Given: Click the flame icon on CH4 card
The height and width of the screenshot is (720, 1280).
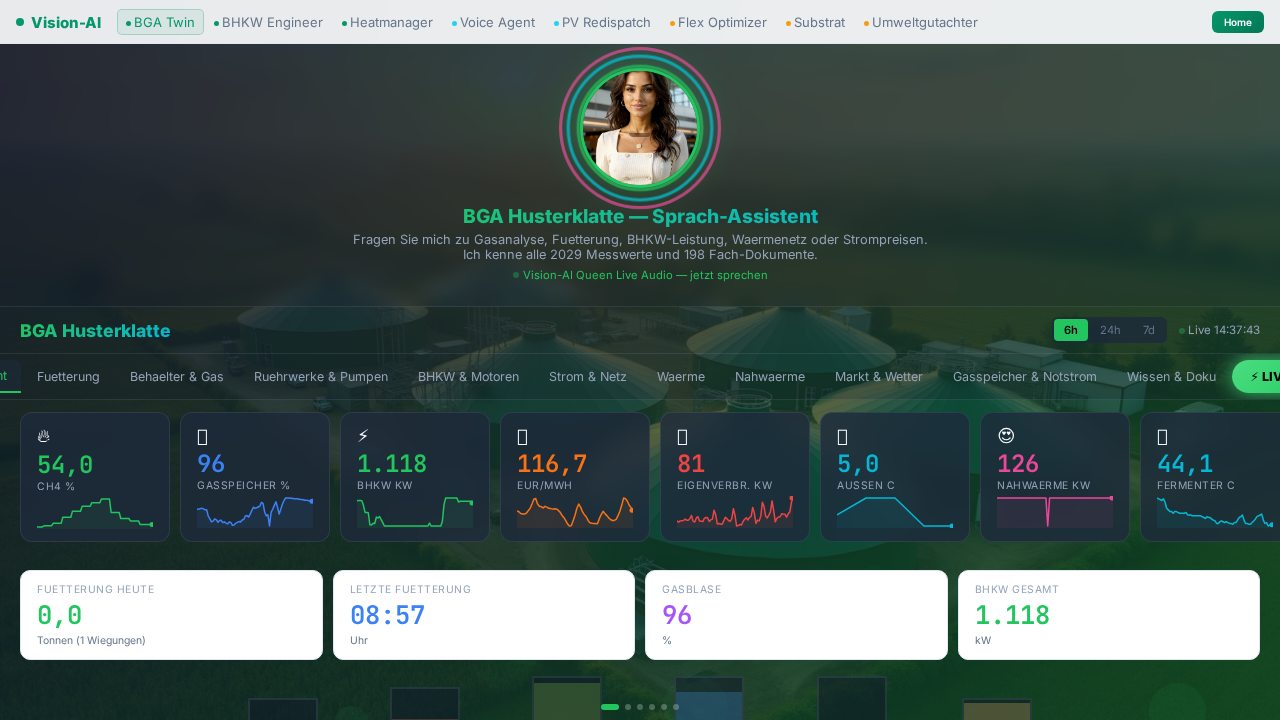Looking at the screenshot, I should [x=44, y=436].
